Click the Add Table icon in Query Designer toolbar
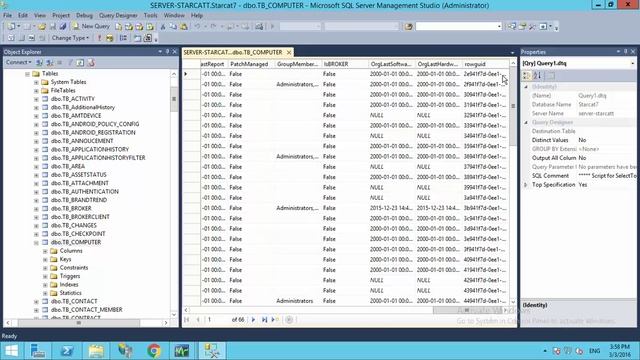Screen dimensions: 640x360 (x=137, y=38)
